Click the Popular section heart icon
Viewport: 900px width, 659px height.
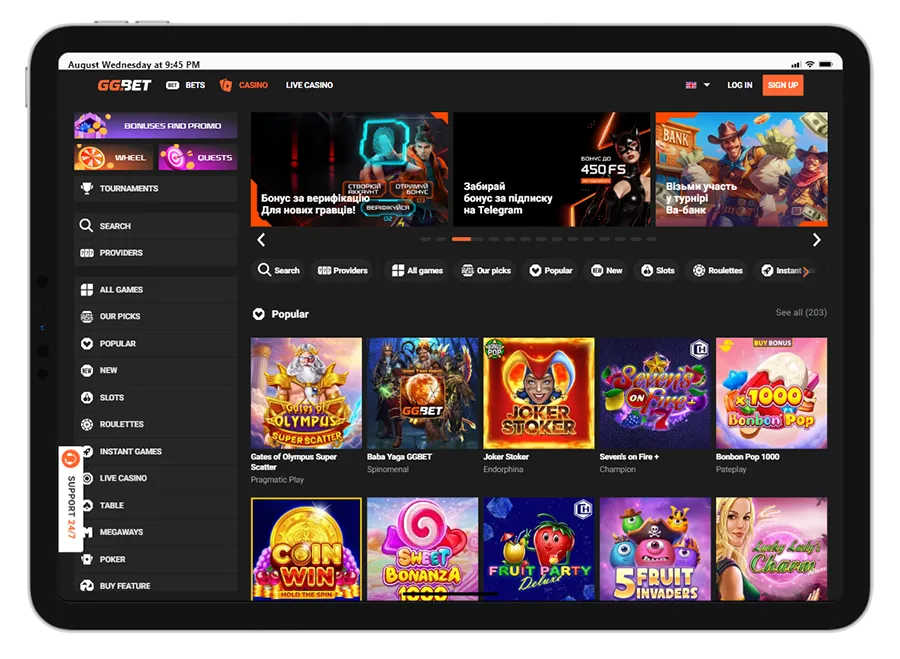tap(259, 314)
